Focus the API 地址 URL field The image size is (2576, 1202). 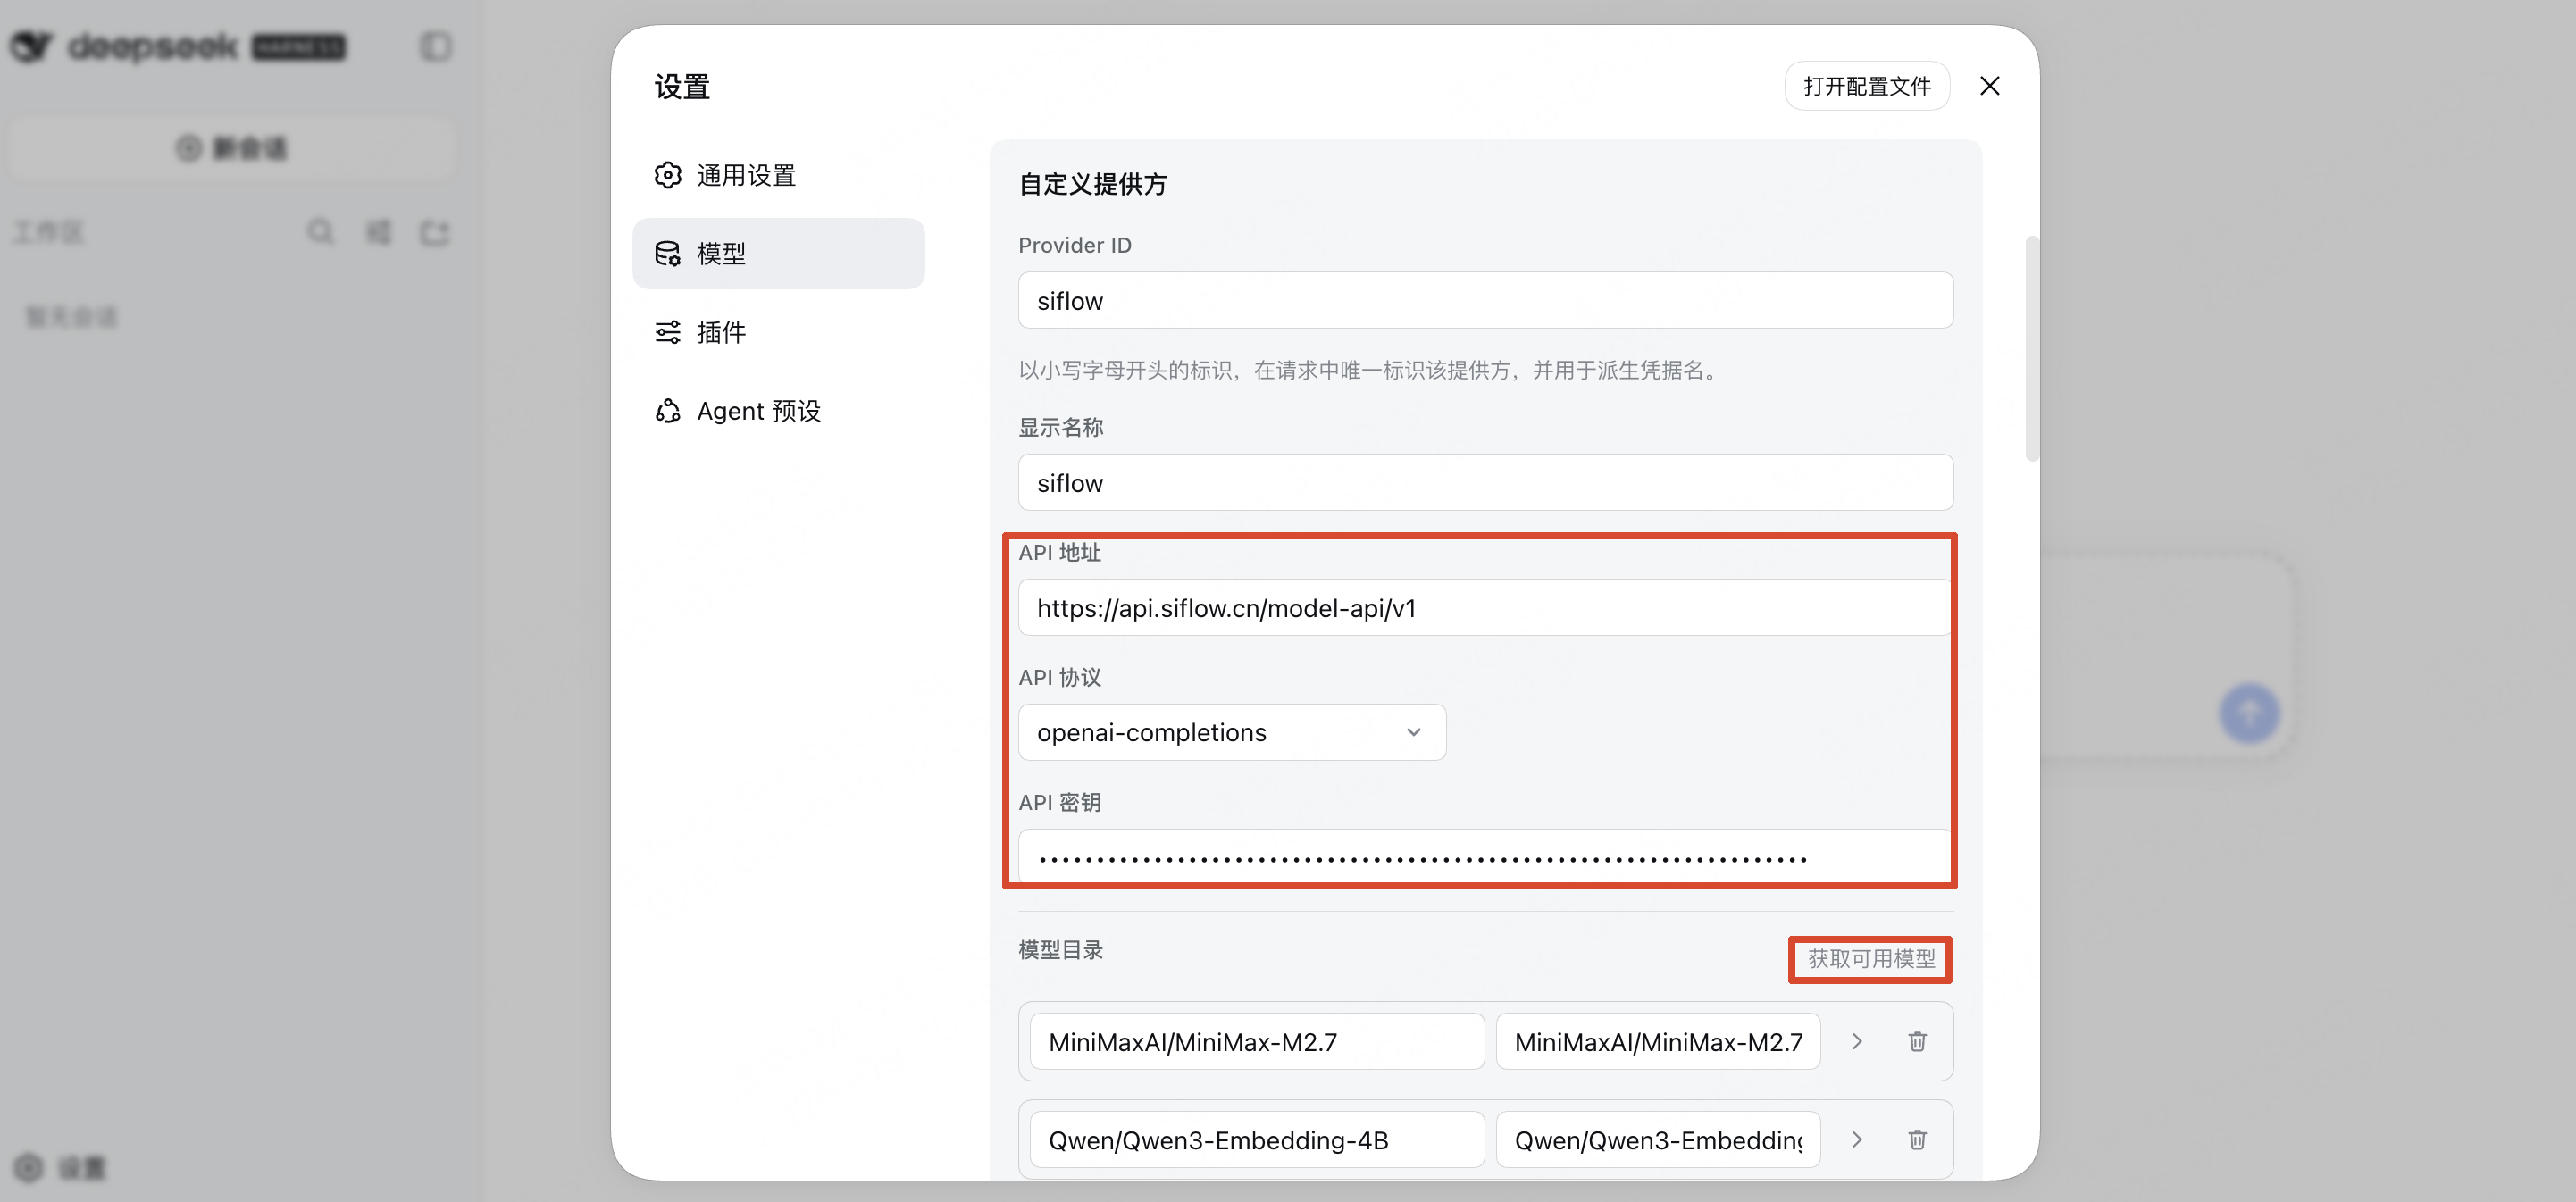1485,607
